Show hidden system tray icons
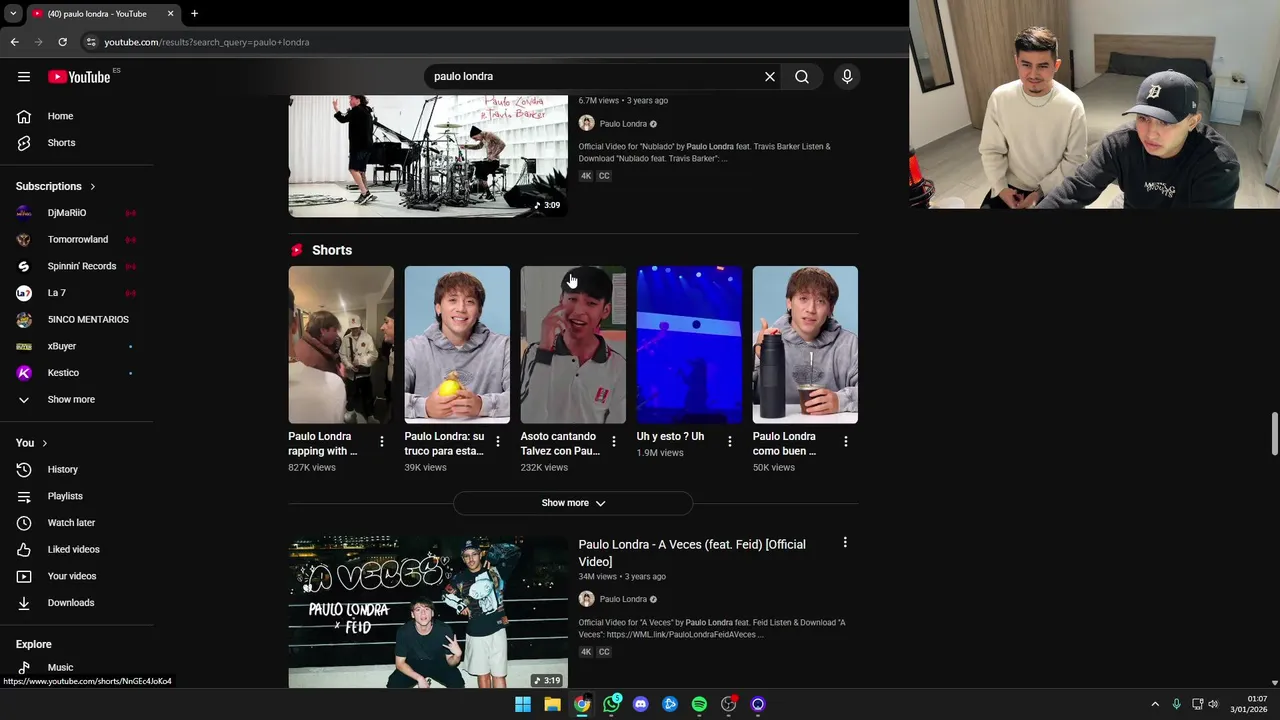1280x720 pixels. pos(1155,704)
